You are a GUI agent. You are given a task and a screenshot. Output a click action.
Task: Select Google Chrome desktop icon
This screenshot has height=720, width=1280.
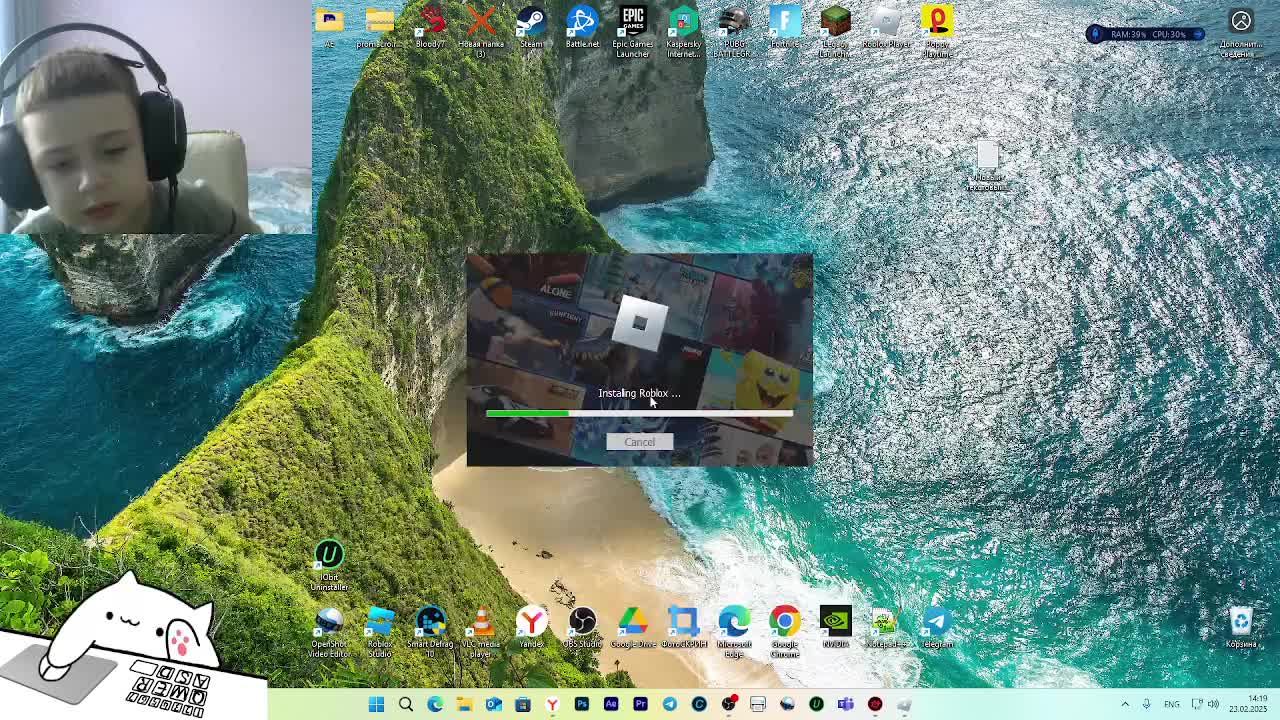(785, 633)
